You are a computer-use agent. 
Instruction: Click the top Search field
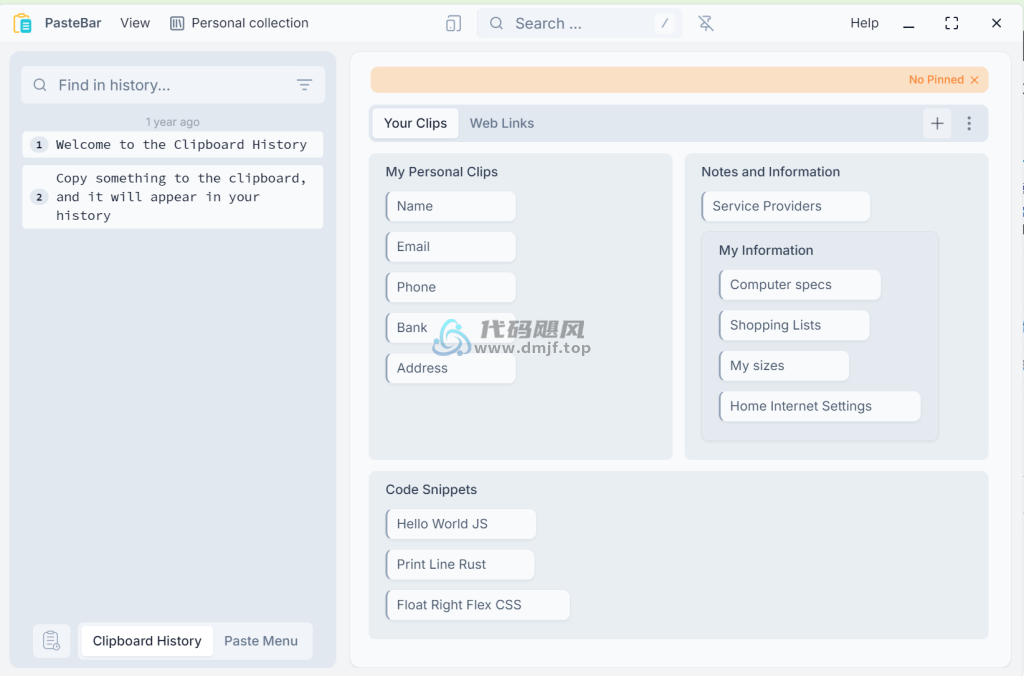[580, 24]
